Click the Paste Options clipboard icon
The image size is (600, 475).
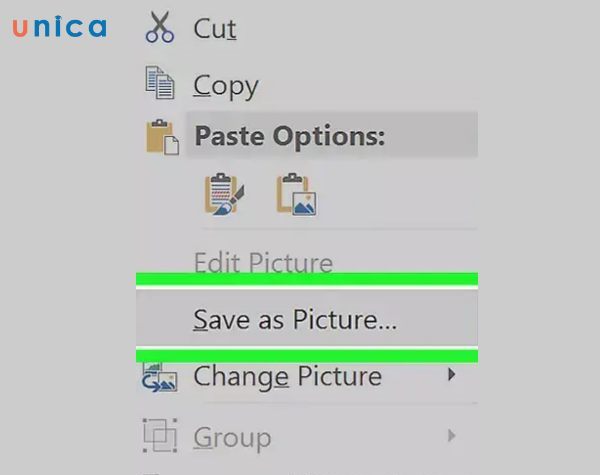pyautogui.click(x=161, y=137)
